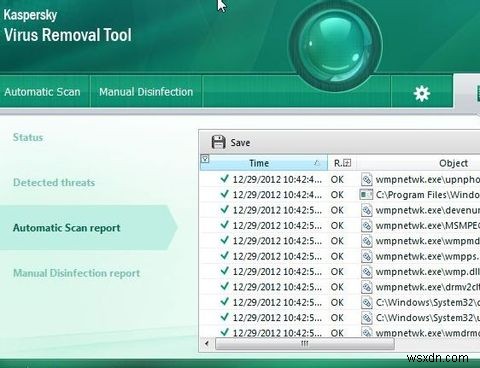Click the Save button label
Viewport: 480px width, 368px height.
pos(240,143)
